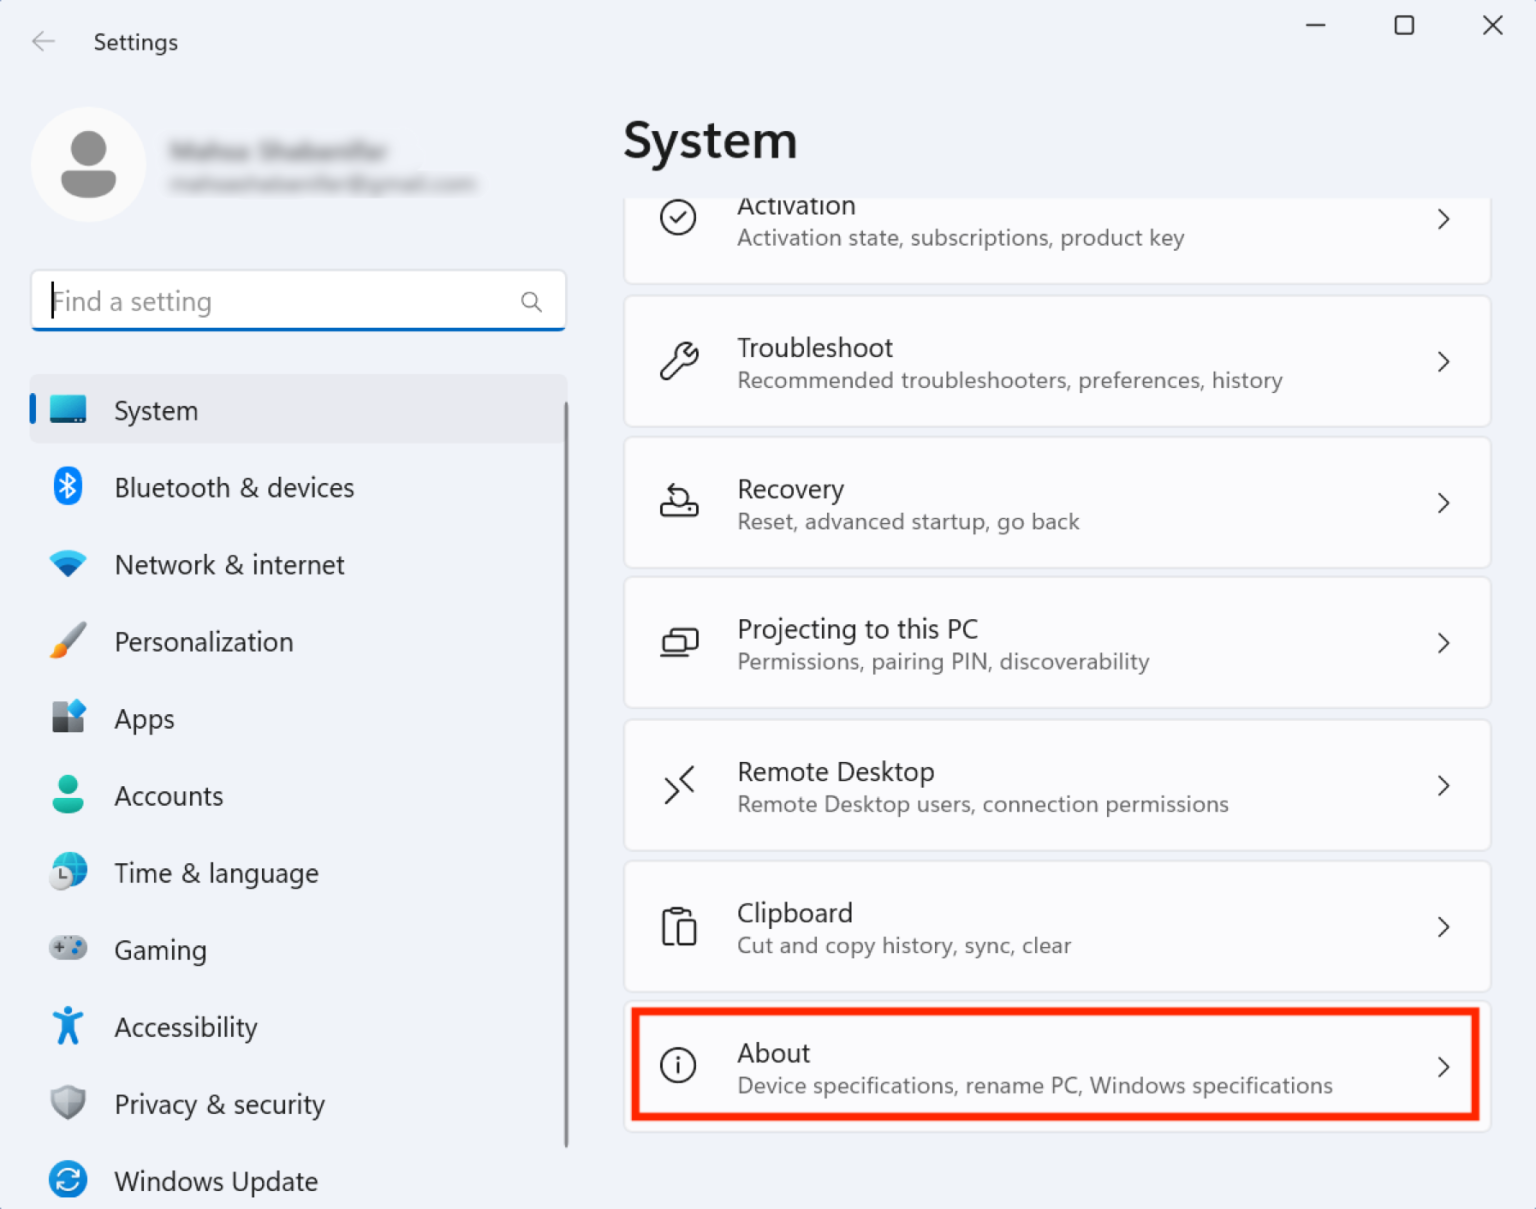The image size is (1536, 1209).
Task: Click the Accessibility icon
Action: pos(67,1026)
